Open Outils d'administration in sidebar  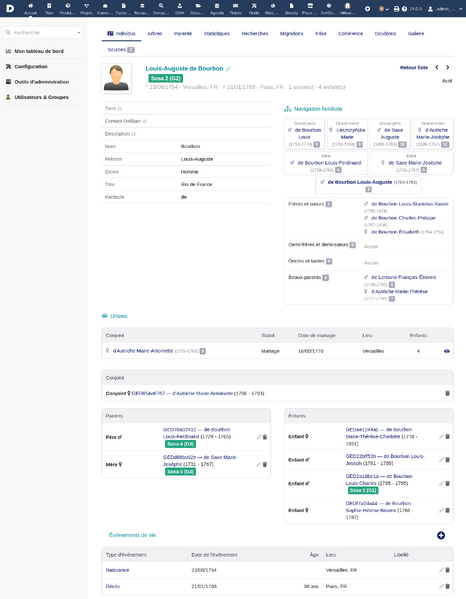pyautogui.click(x=42, y=82)
